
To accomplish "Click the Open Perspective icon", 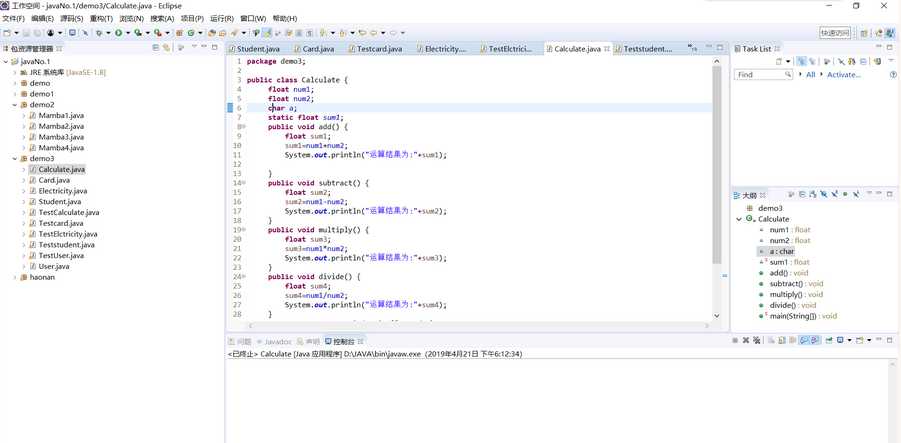I will coord(864,33).
